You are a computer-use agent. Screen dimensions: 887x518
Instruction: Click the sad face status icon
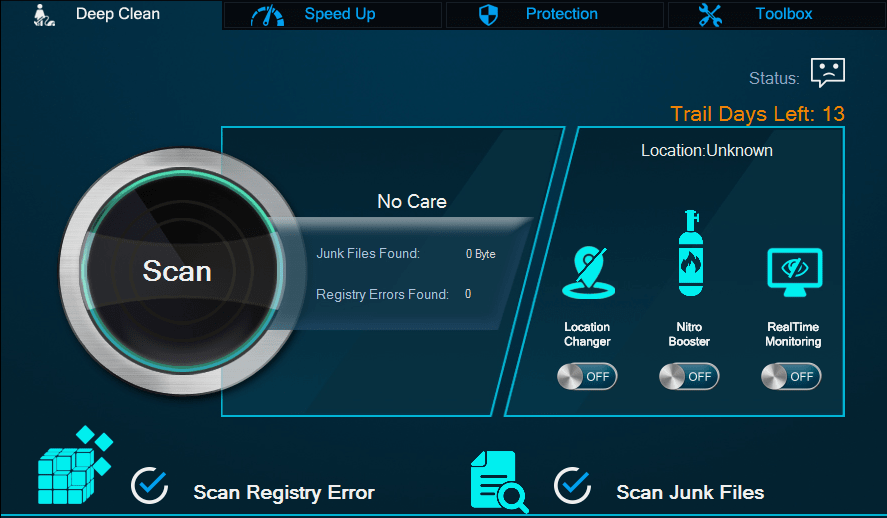(x=828, y=72)
